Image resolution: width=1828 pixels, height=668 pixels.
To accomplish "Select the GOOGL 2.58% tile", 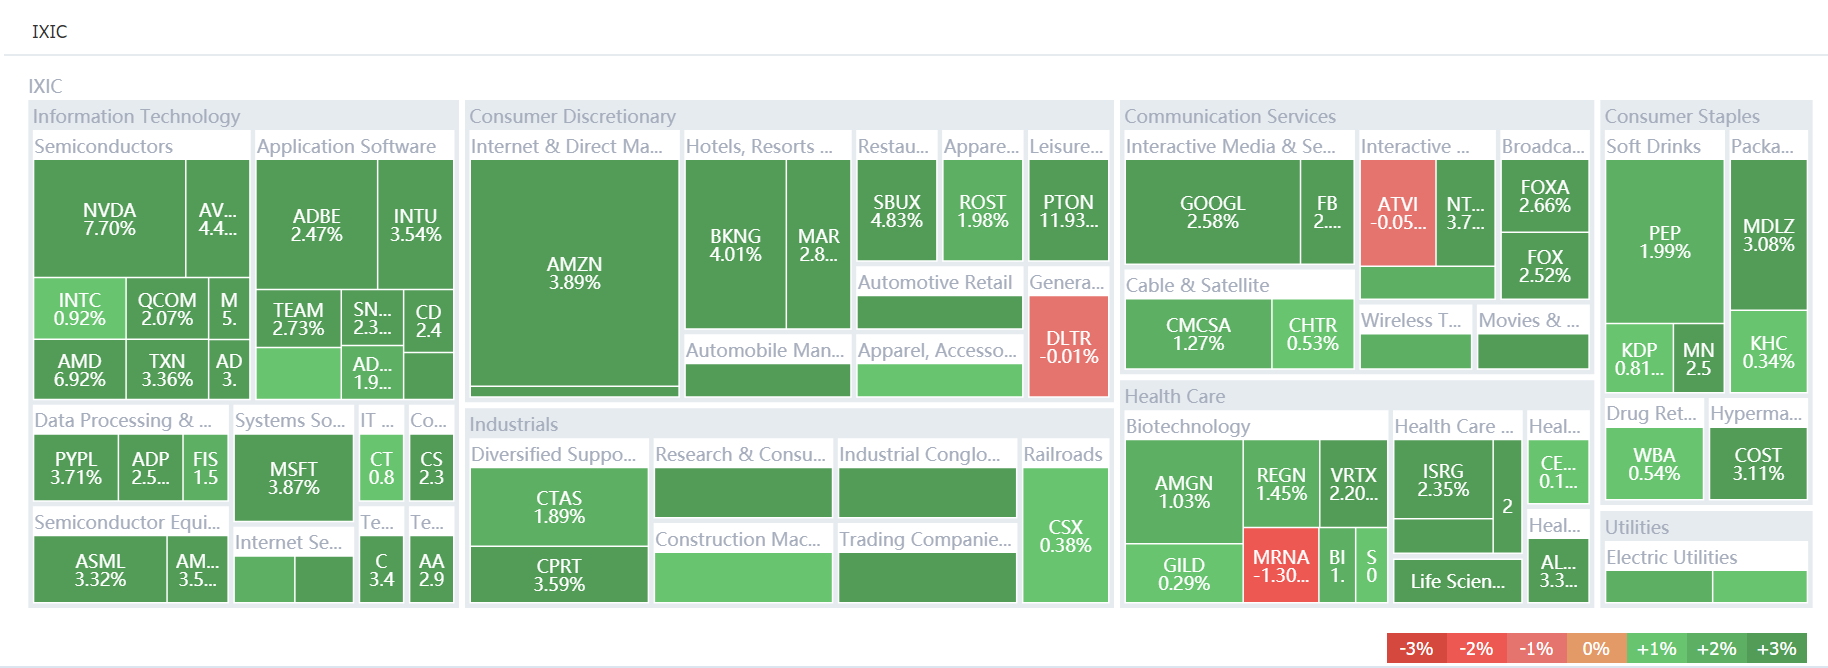I will 1212,212.
